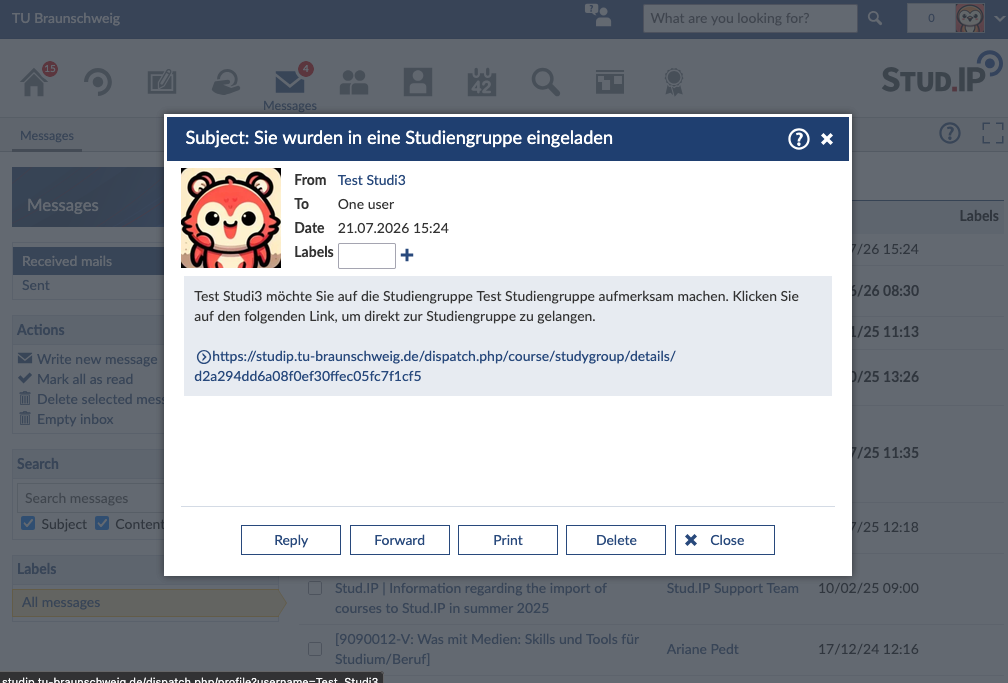Image resolution: width=1008 pixels, height=683 pixels.
Task: Expand the user menu dropdown arrow
Action: (x=999, y=19)
